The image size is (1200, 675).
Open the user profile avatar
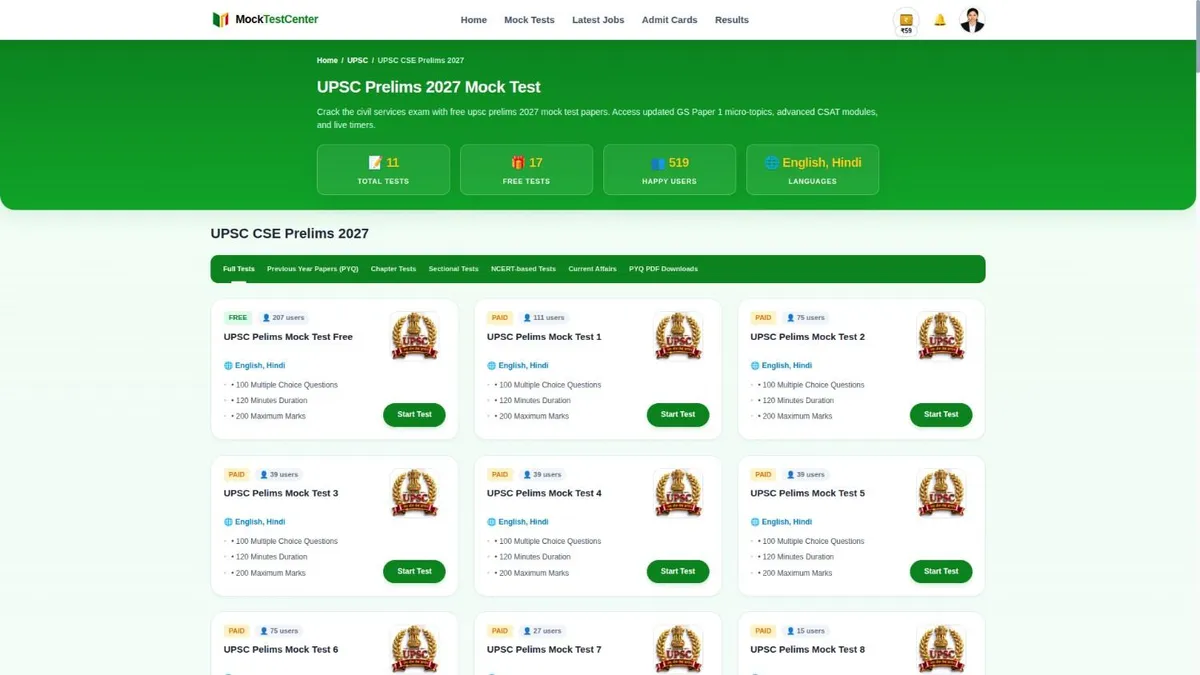click(972, 20)
